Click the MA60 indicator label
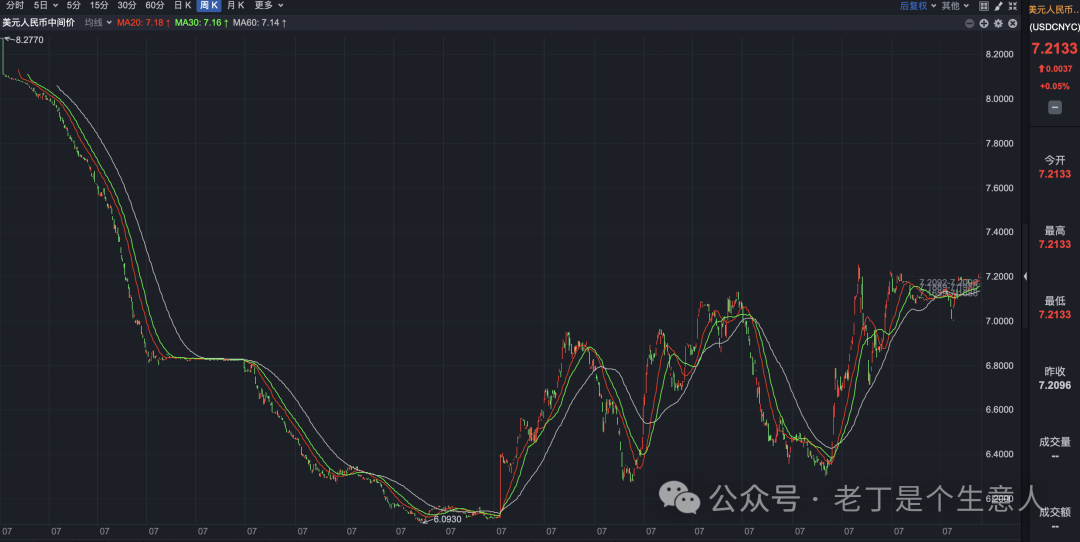The image size is (1080, 542). pos(259,23)
